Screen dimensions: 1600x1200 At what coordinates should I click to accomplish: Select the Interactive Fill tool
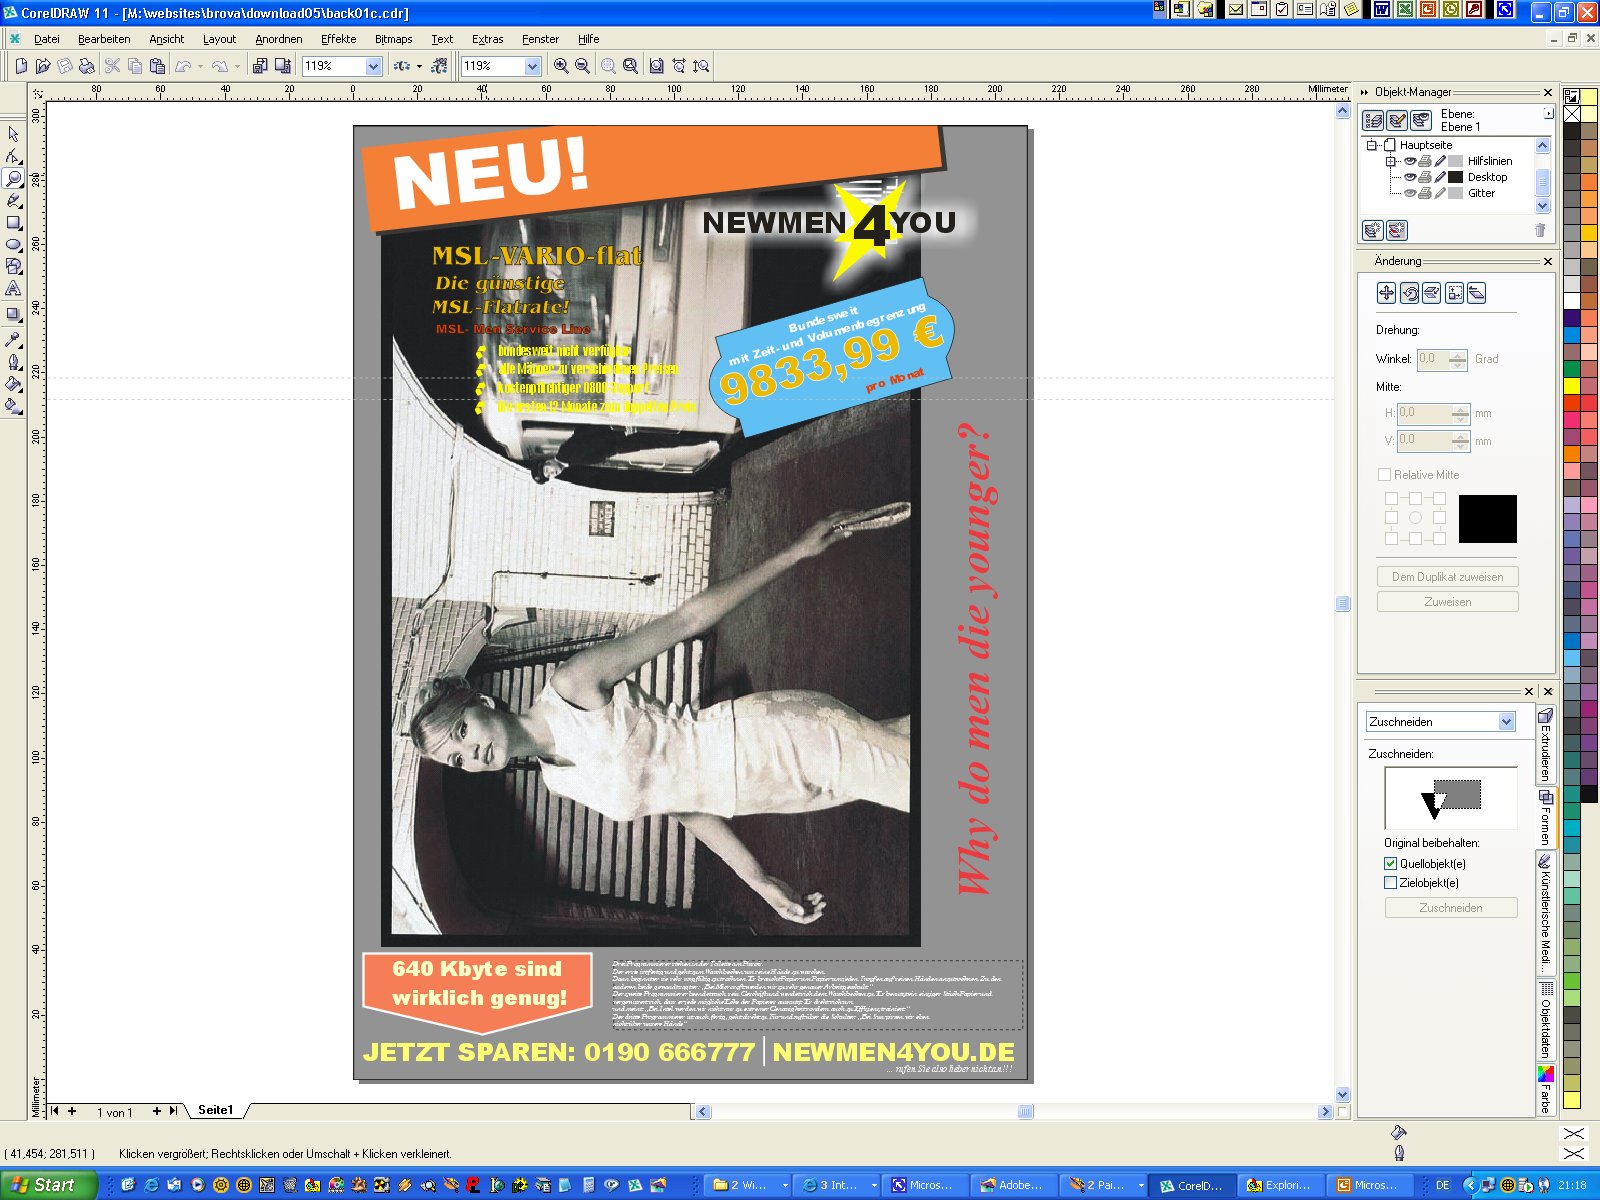click(13, 406)
